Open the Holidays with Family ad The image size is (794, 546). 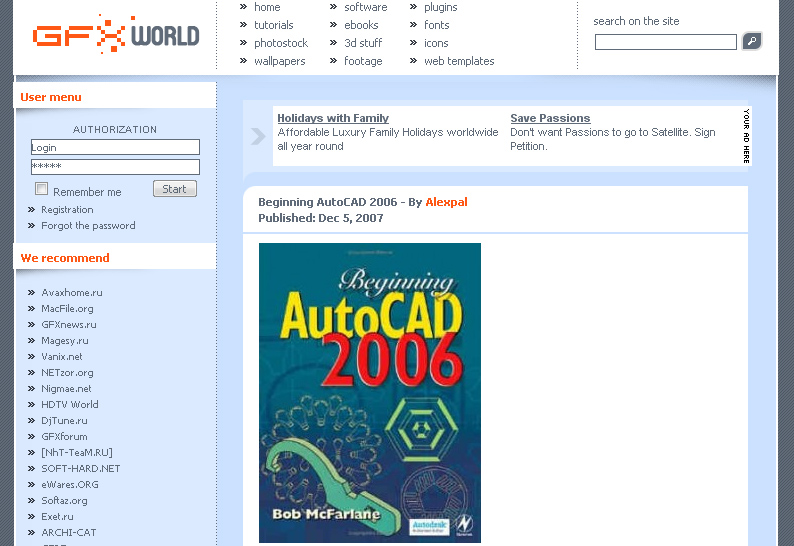point(333,118)
